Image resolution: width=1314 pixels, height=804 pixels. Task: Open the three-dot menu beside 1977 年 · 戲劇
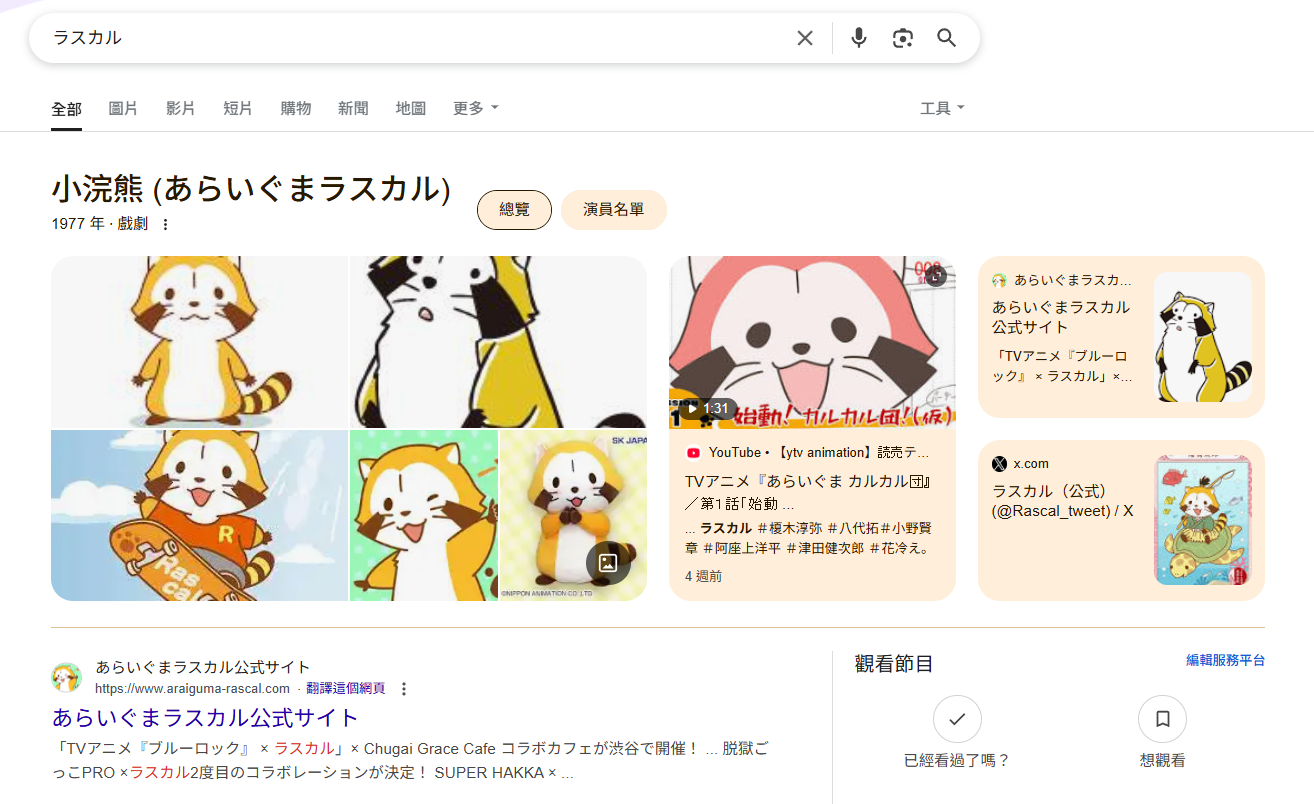coord(166,224)
